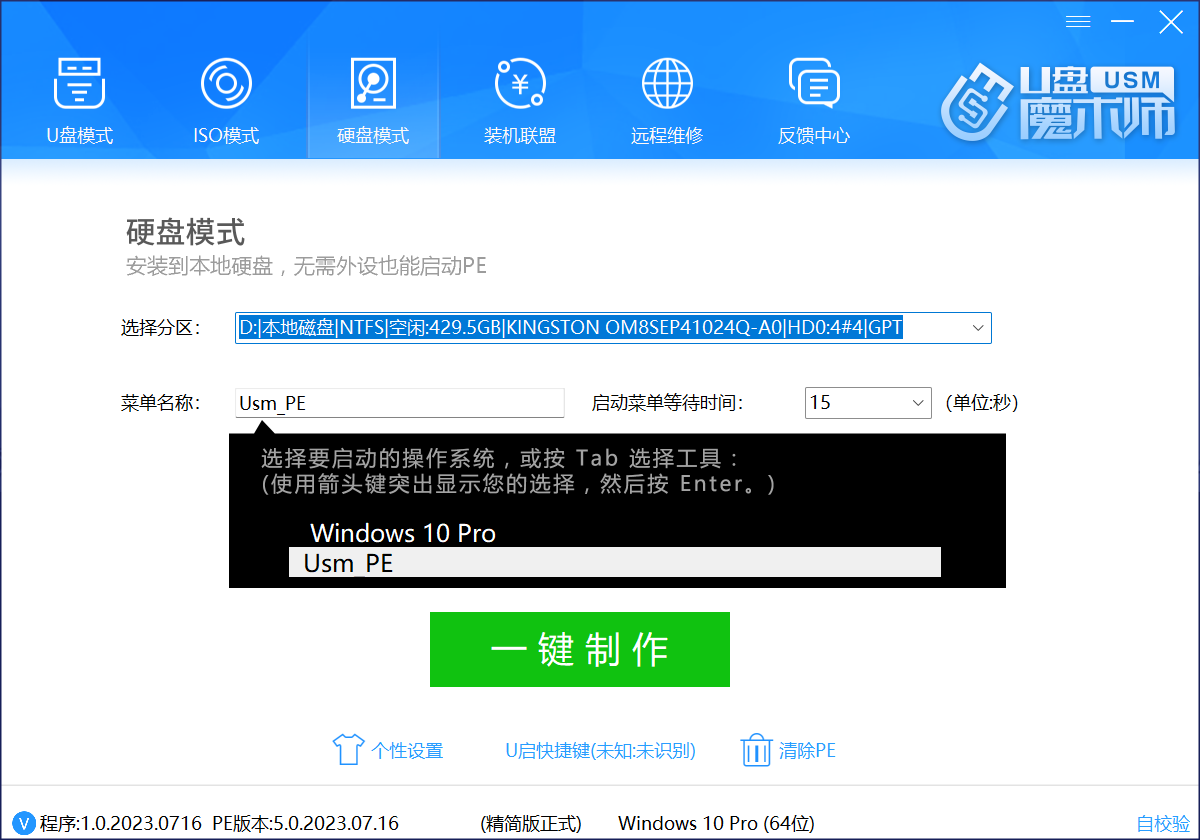Click the T-shirt 个性设置 icon
This screenshot has height=840, width=1200.
click(347, 750)
